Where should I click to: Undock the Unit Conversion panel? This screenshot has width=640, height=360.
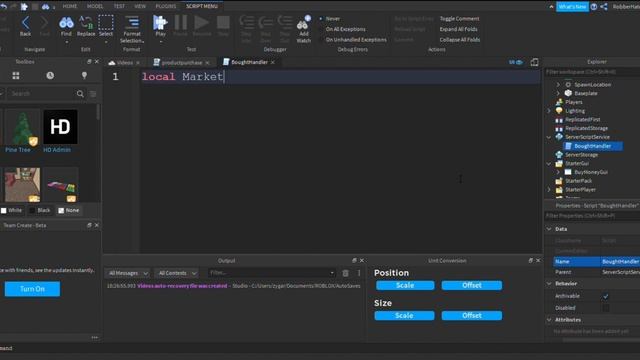click(x=530, y=260)
